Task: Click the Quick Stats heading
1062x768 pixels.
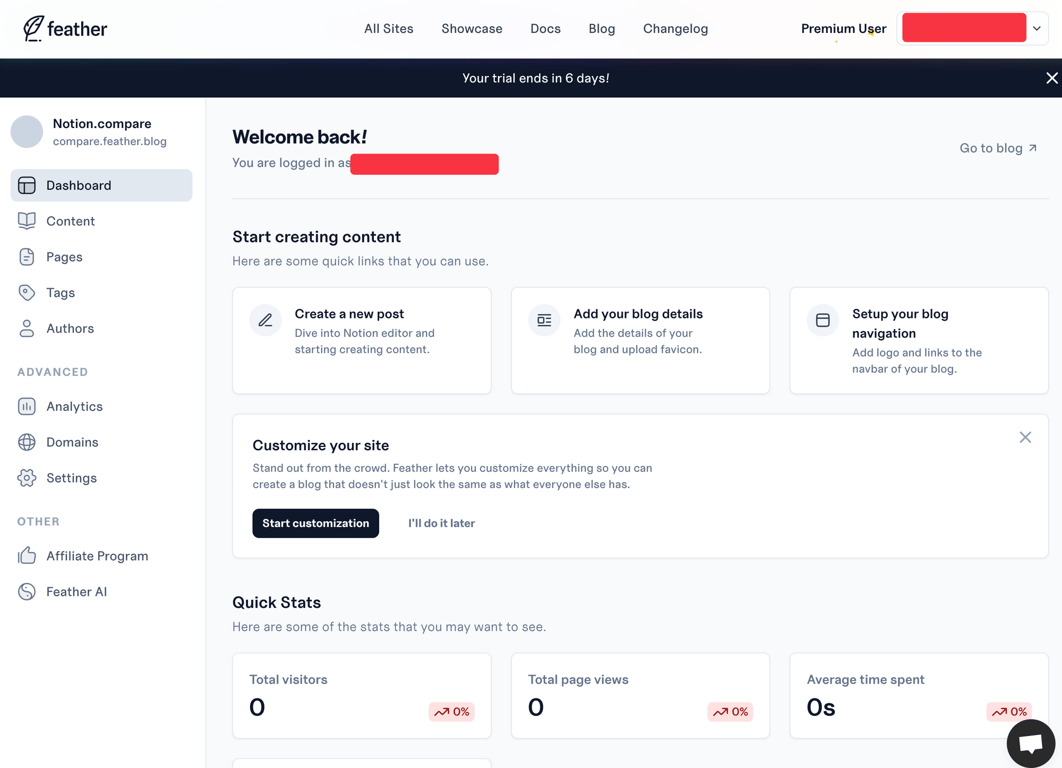Action: pyautogui.click(x=277, y=603)
